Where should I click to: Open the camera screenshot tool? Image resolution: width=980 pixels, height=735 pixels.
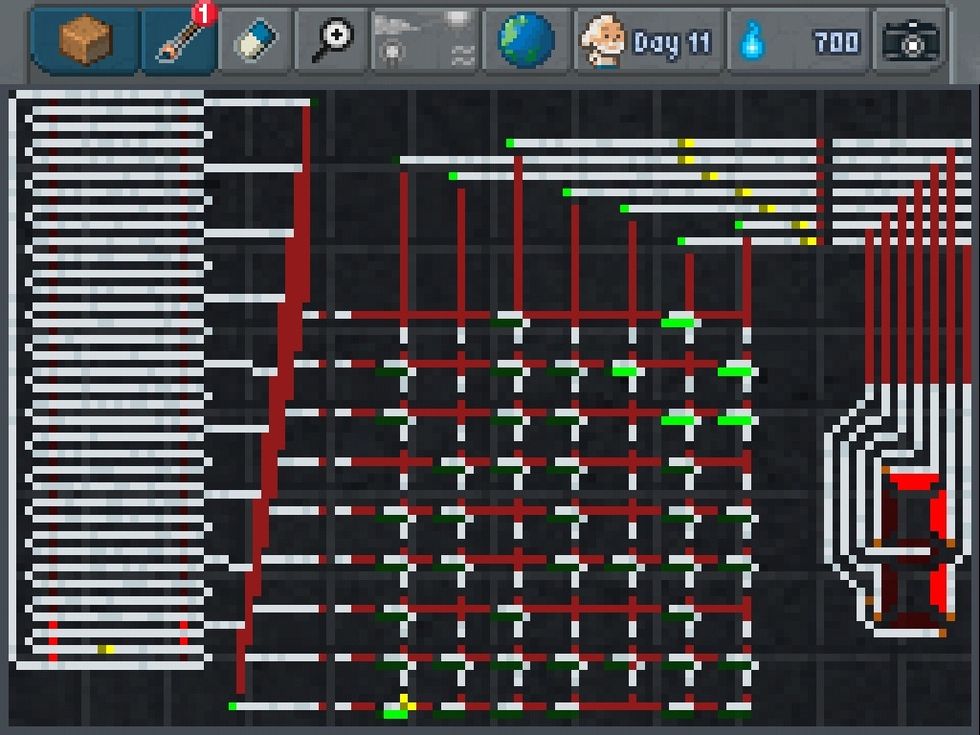click(911, 42)
